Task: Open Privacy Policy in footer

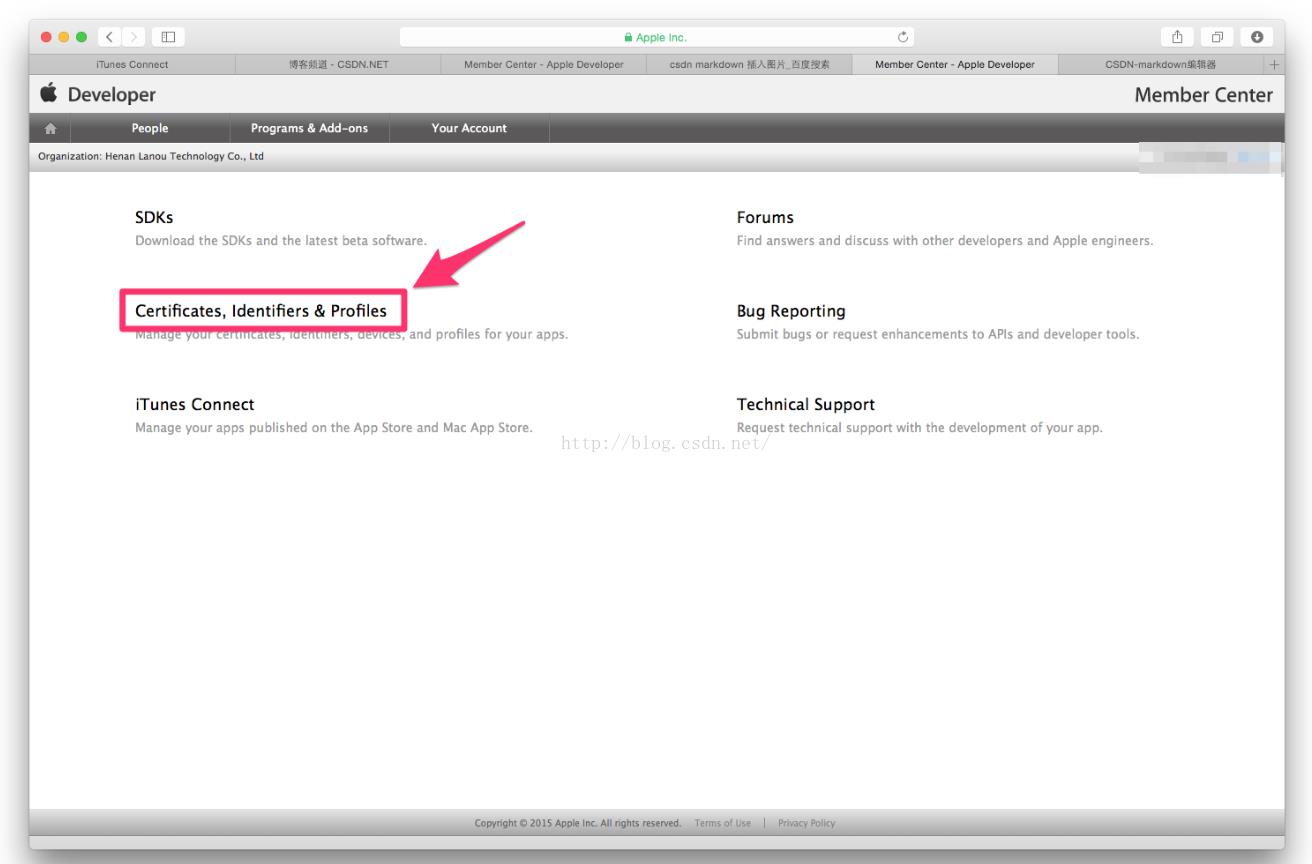Action: 806,823
